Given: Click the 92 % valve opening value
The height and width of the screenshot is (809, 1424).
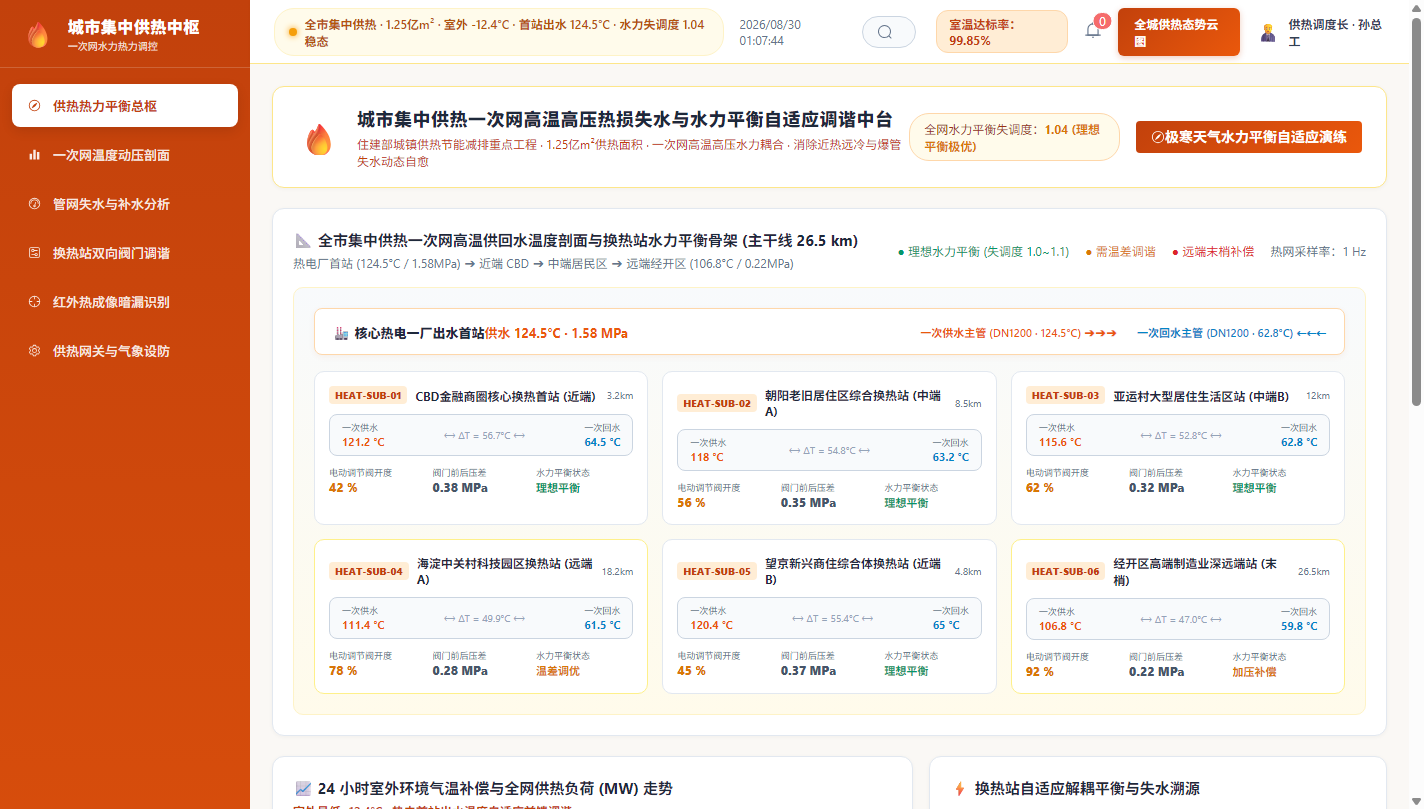Looking at the screenshot, I should point(1040,672).
